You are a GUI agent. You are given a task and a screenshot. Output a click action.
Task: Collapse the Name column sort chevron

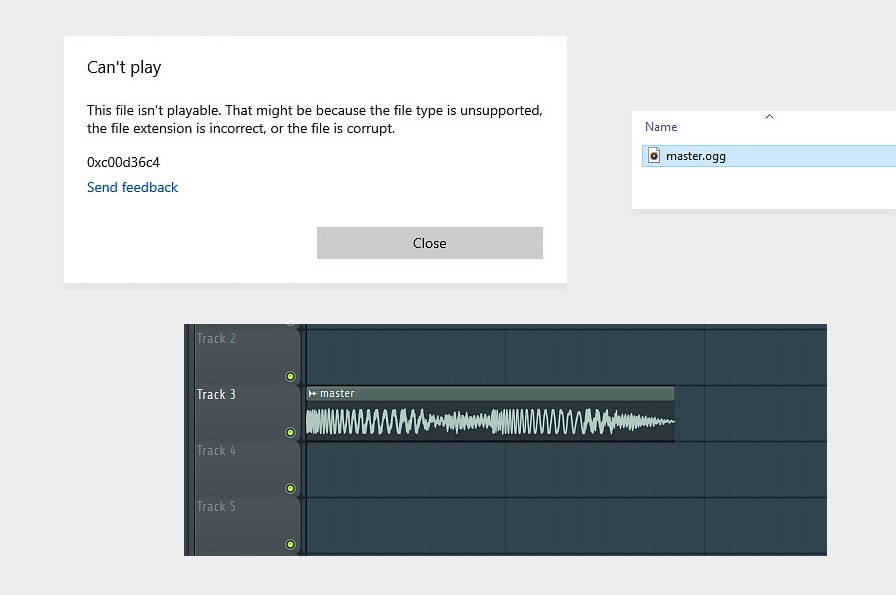pos(769,117)
